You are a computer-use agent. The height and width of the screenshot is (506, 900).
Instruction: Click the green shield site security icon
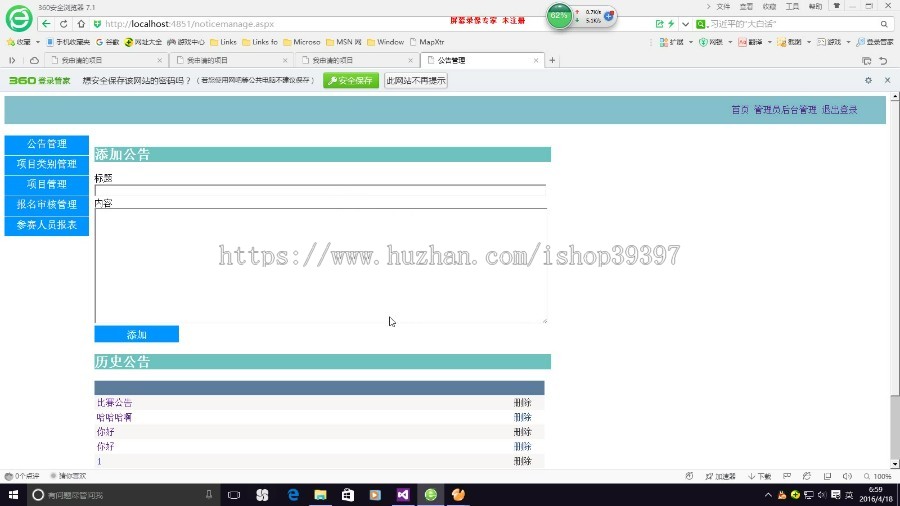pos(97,24)
